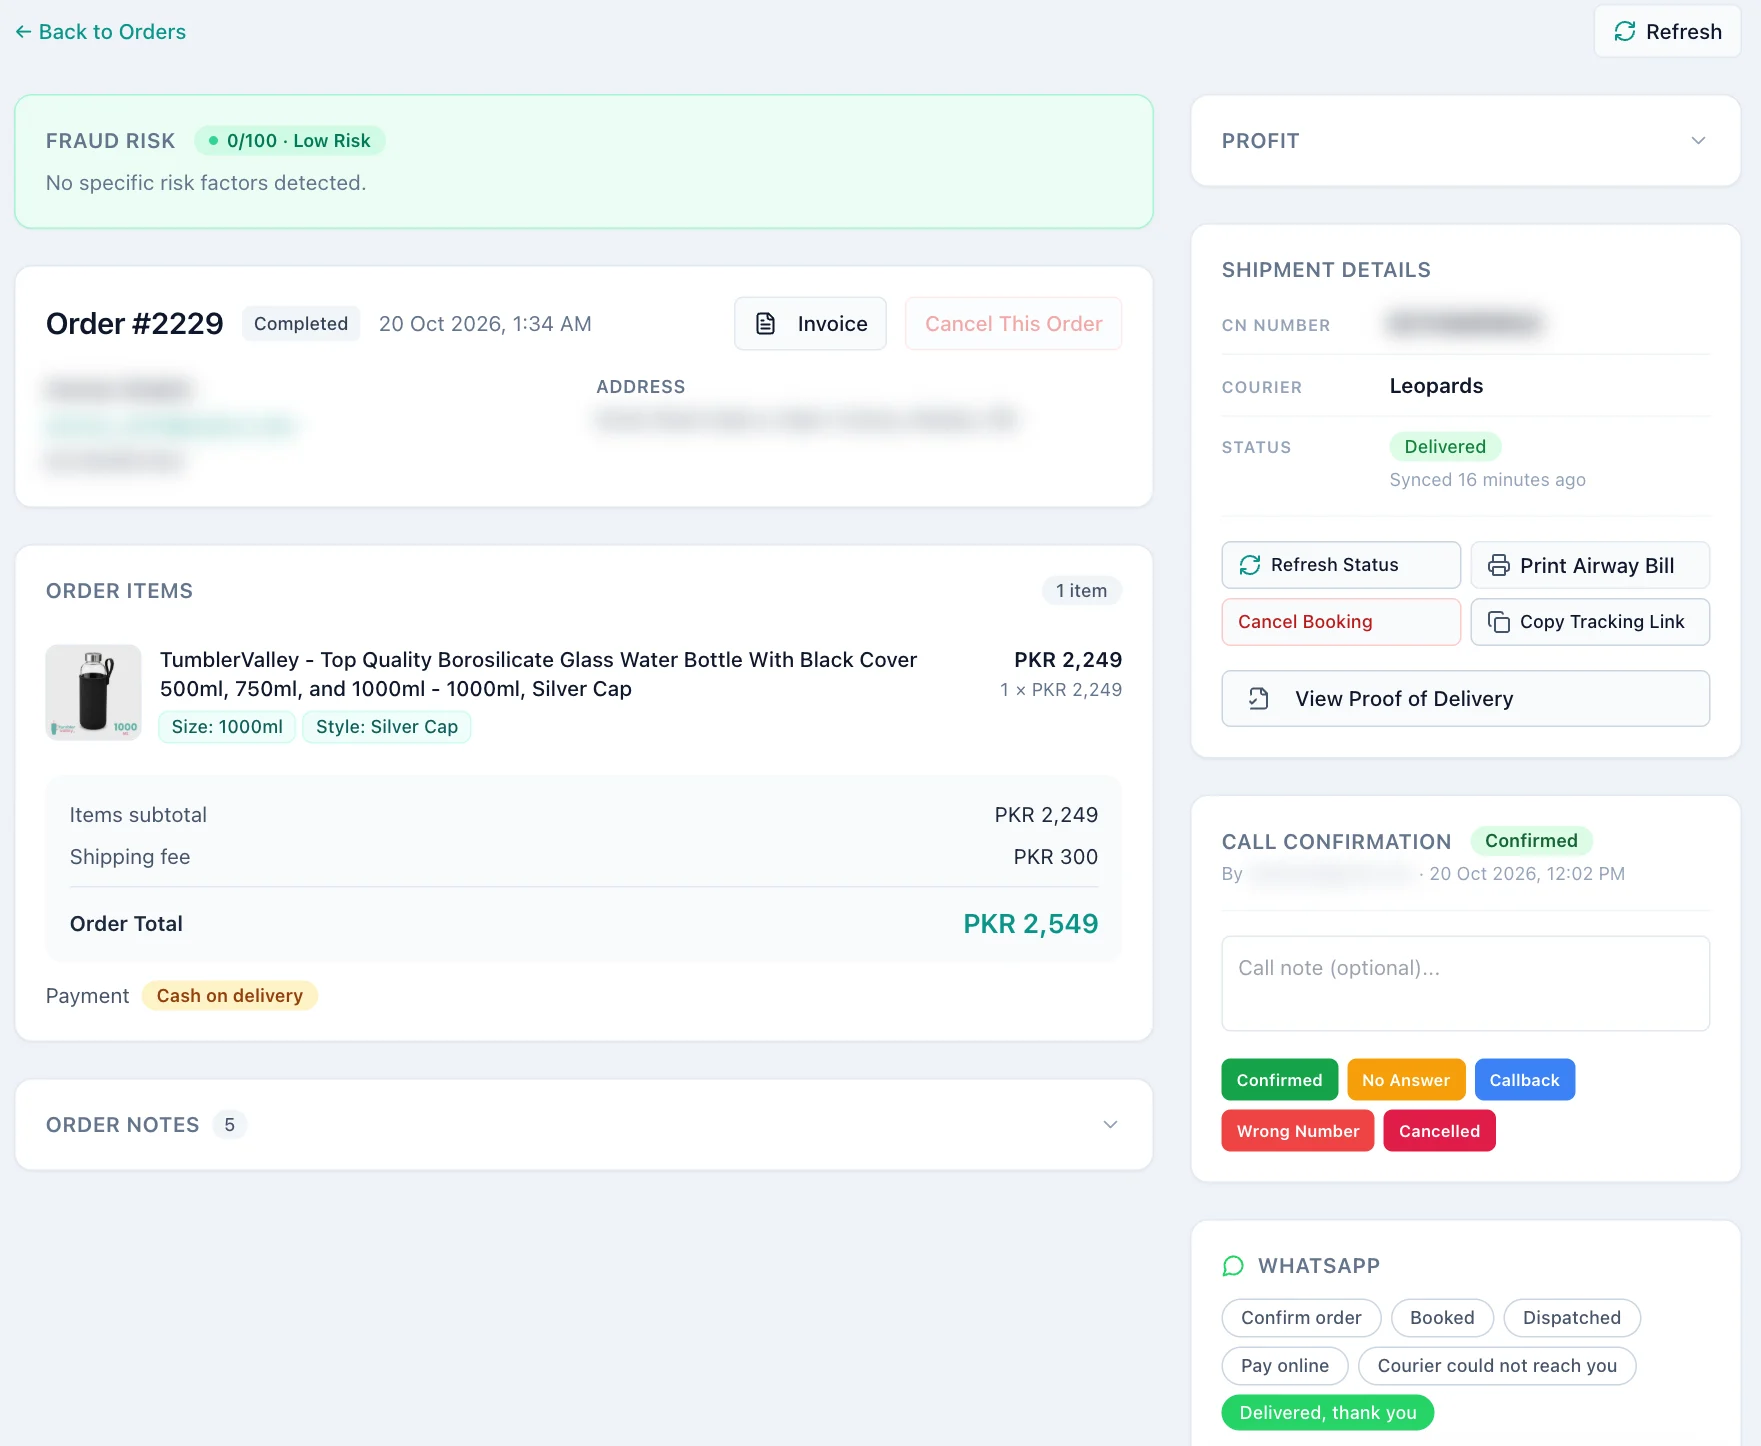Image resolution: width=1761 pixels, height=1446 pixels.
Task: Click the Style: Silver Cap tag
Action: [x=386, y=727]
